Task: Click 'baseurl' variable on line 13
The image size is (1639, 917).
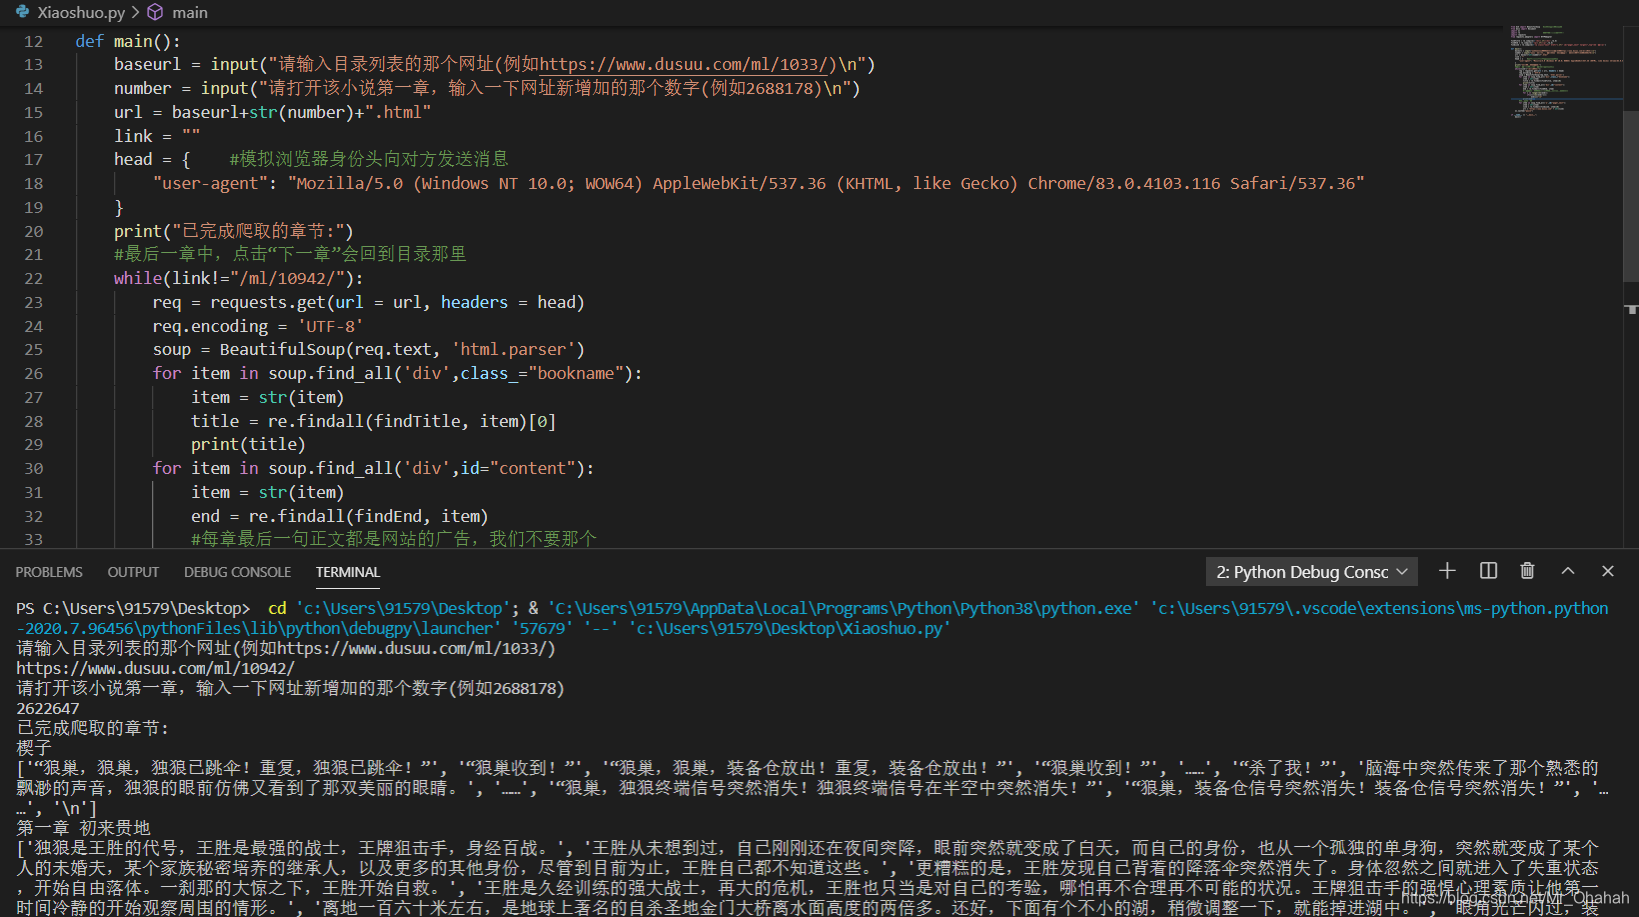Action: 147,64
